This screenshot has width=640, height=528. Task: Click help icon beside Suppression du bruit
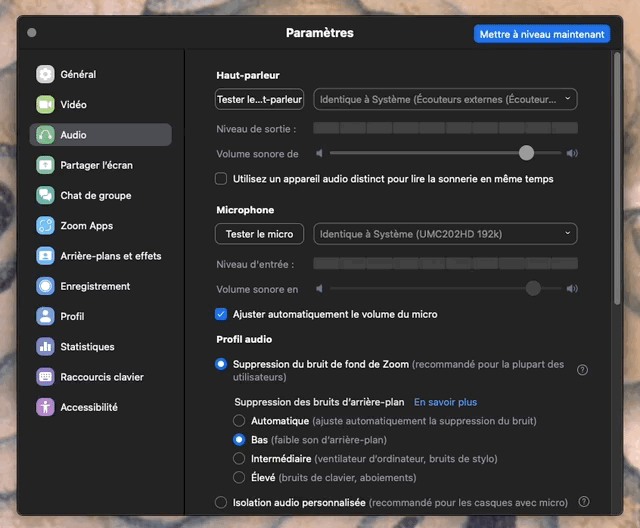[x=583, y=370]
